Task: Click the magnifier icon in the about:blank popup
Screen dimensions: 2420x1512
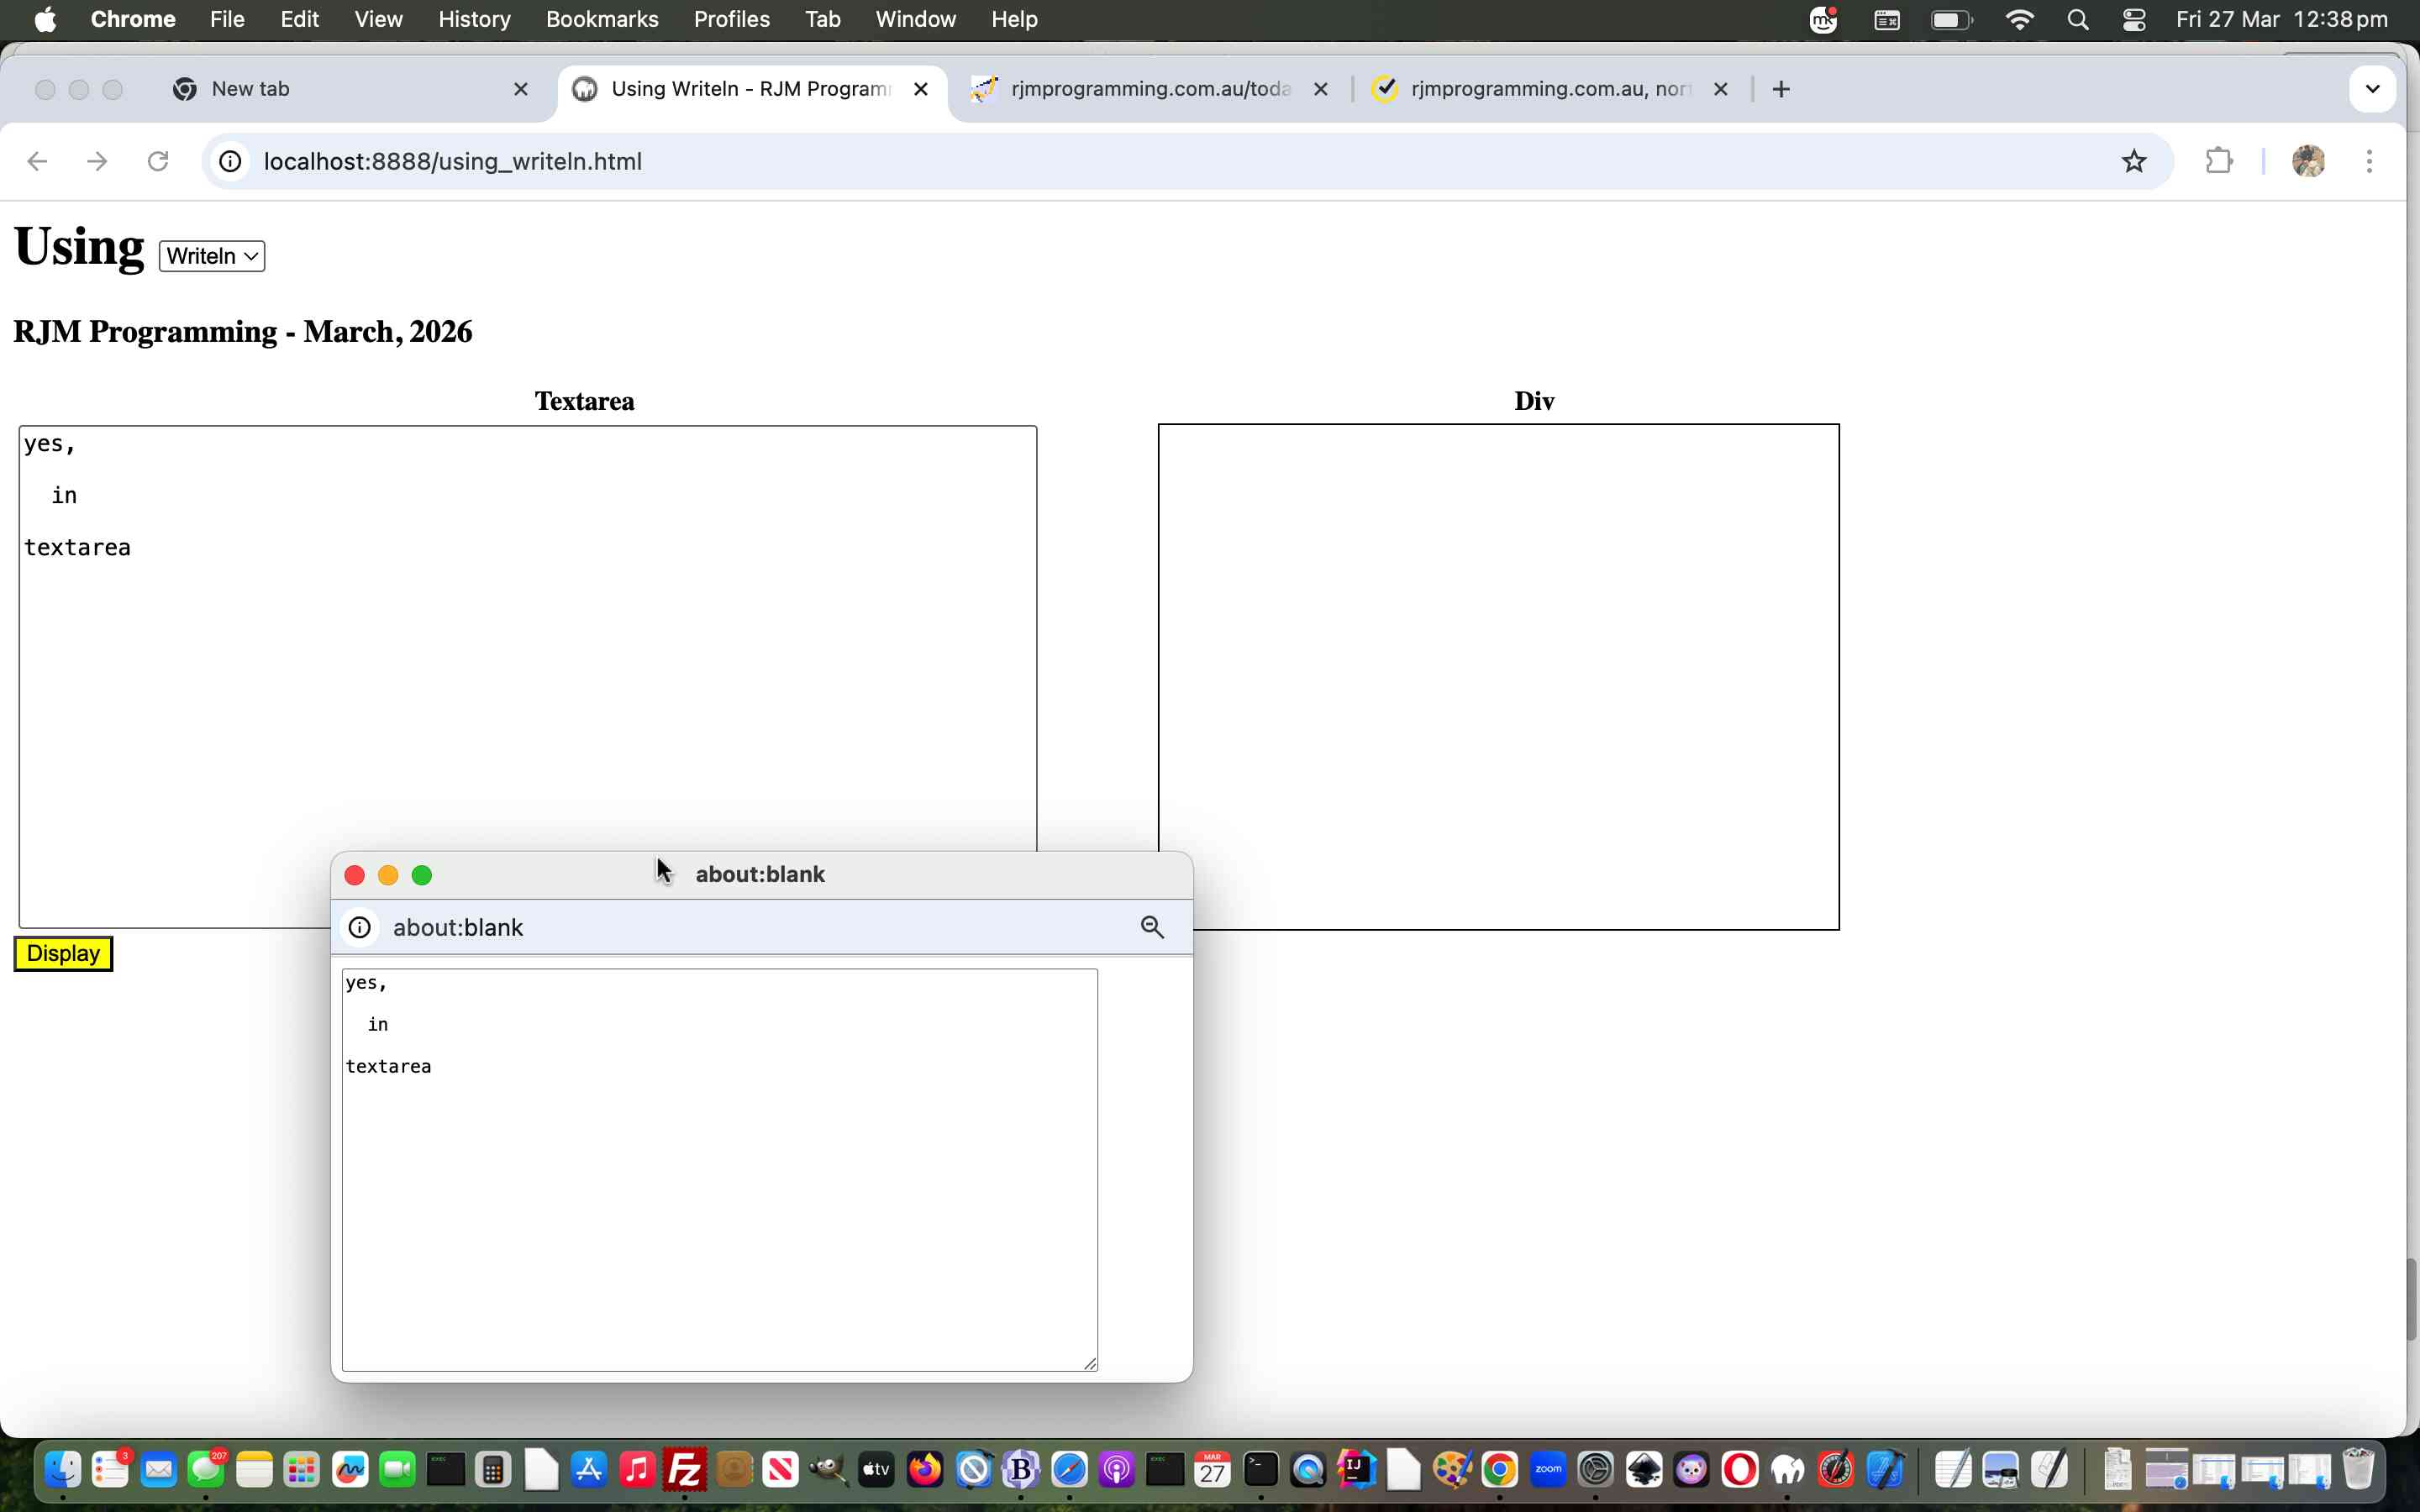Action: pyautogui.click(x=1151, y=927)
